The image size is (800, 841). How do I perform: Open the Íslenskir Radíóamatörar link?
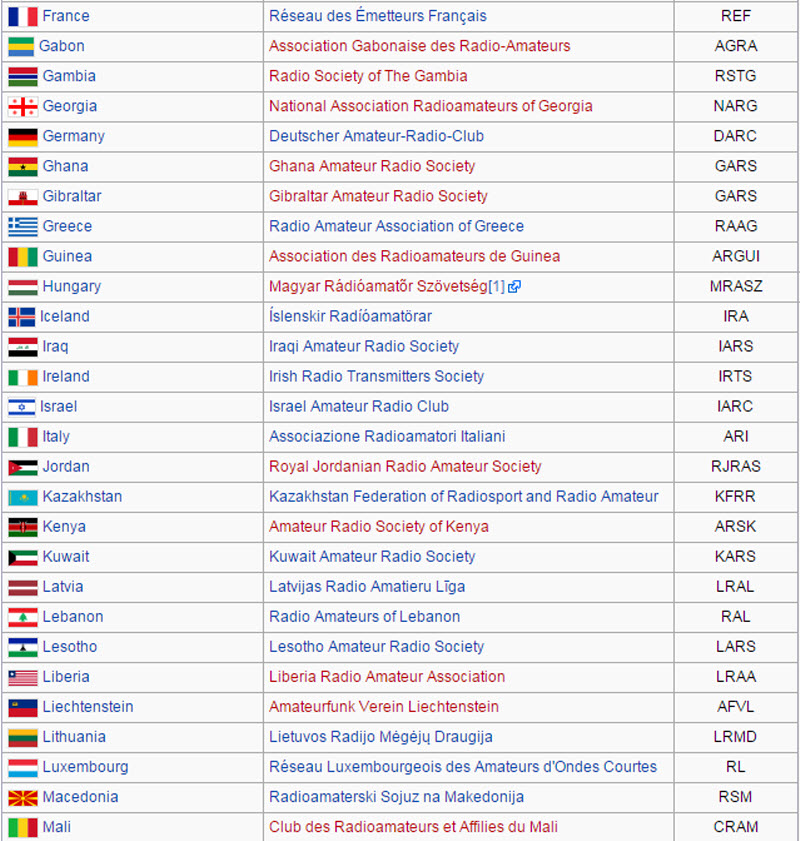pos(351,316)
